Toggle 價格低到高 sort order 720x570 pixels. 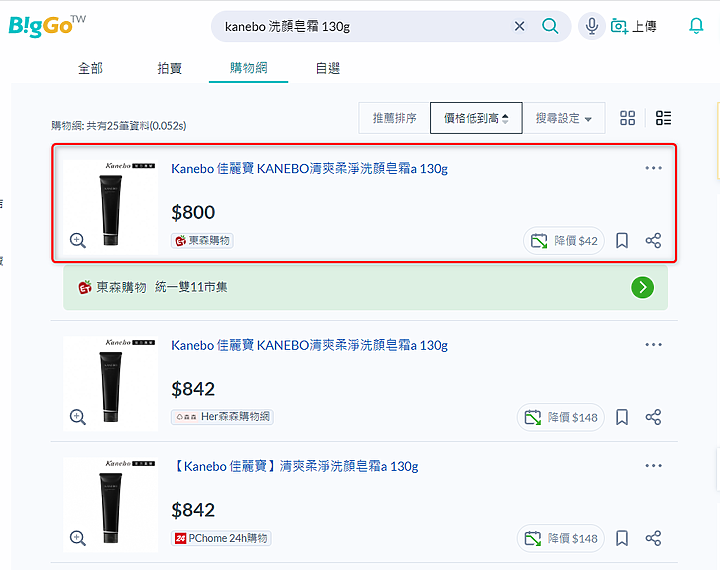[476, 118]
